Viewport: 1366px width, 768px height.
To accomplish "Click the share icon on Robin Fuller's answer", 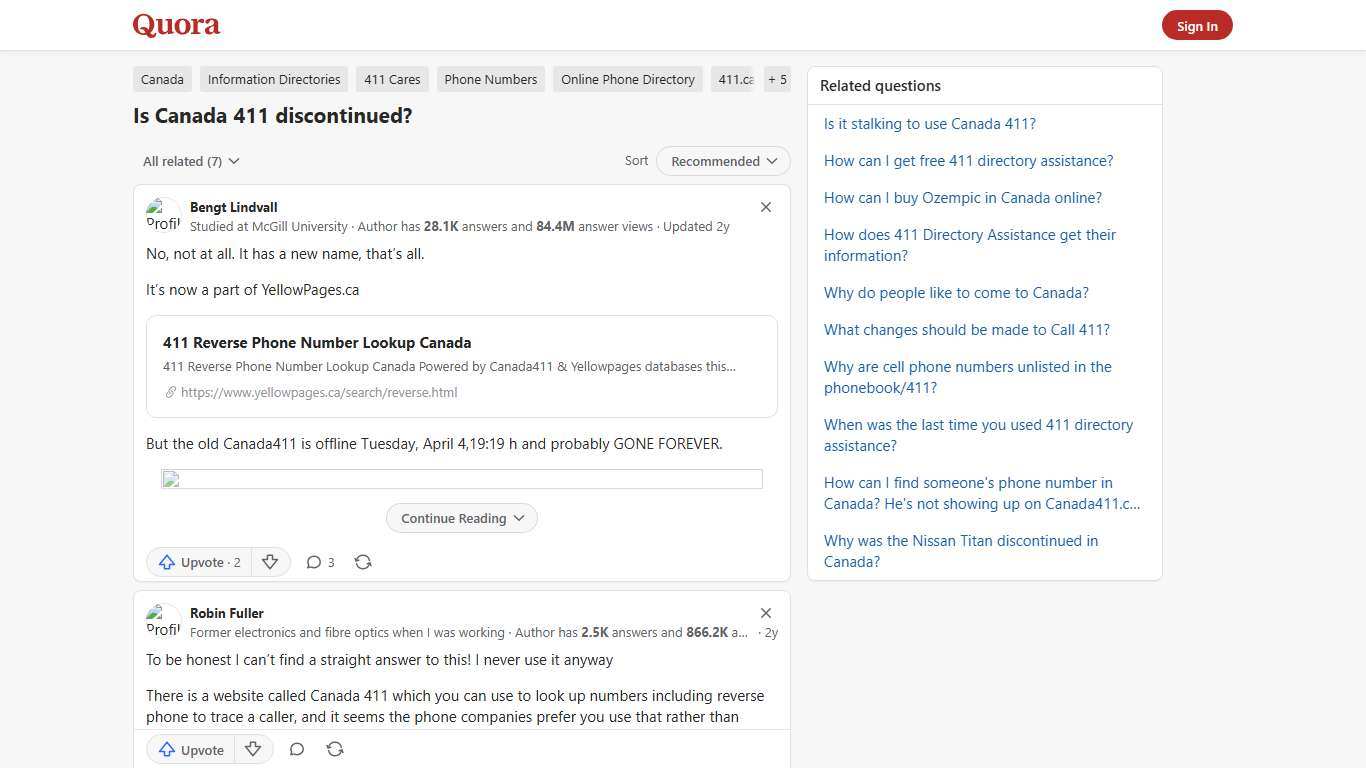I will coord(335,749).
